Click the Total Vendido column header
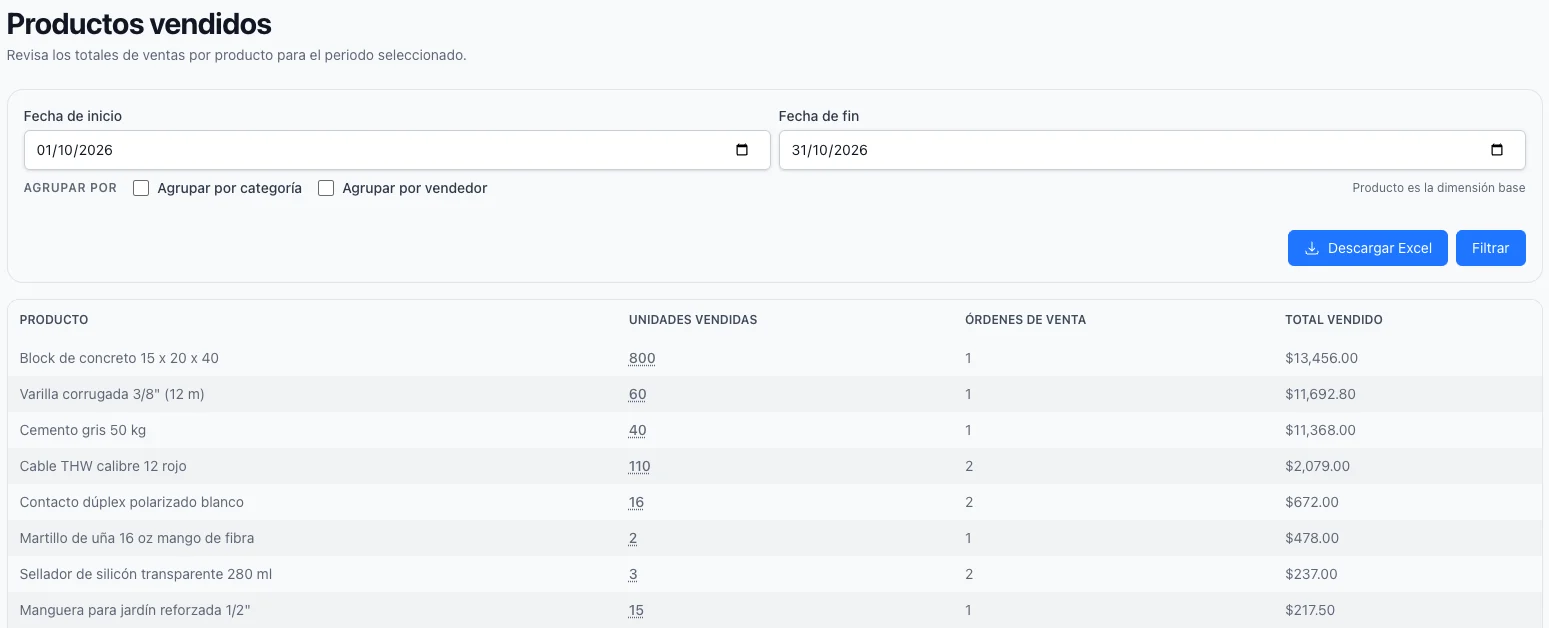This screenshot has width=1549, height=628. click(1334, 320)
